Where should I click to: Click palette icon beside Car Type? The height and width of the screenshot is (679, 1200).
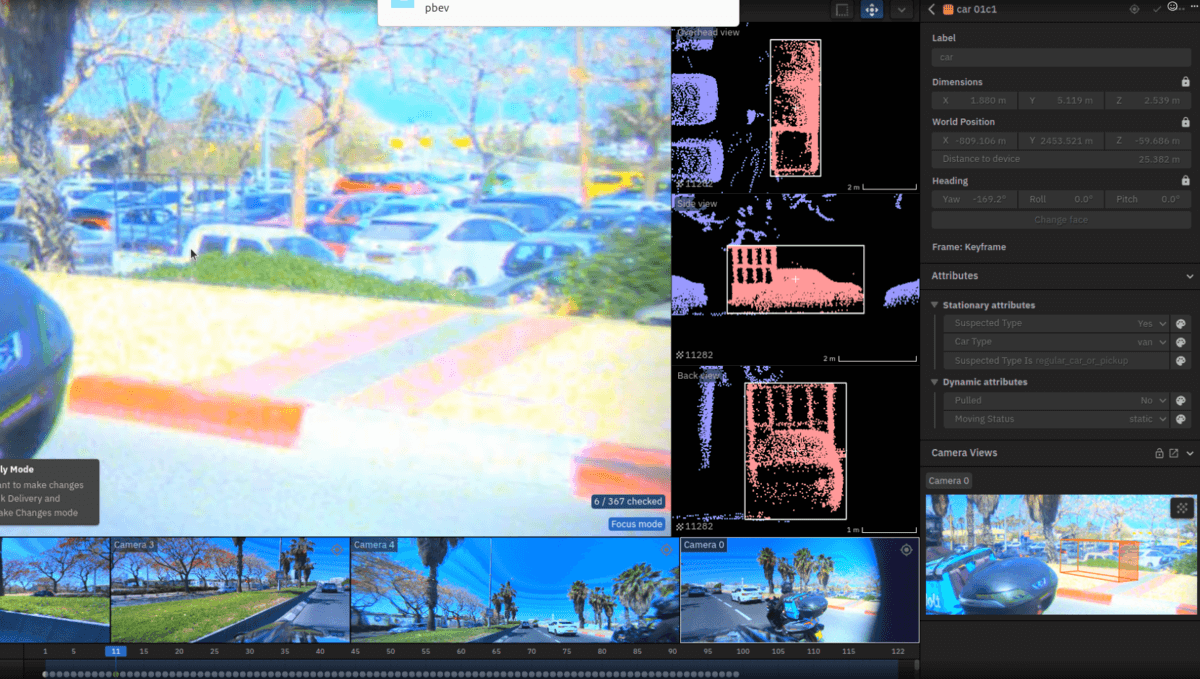[x=1180, y=342]
